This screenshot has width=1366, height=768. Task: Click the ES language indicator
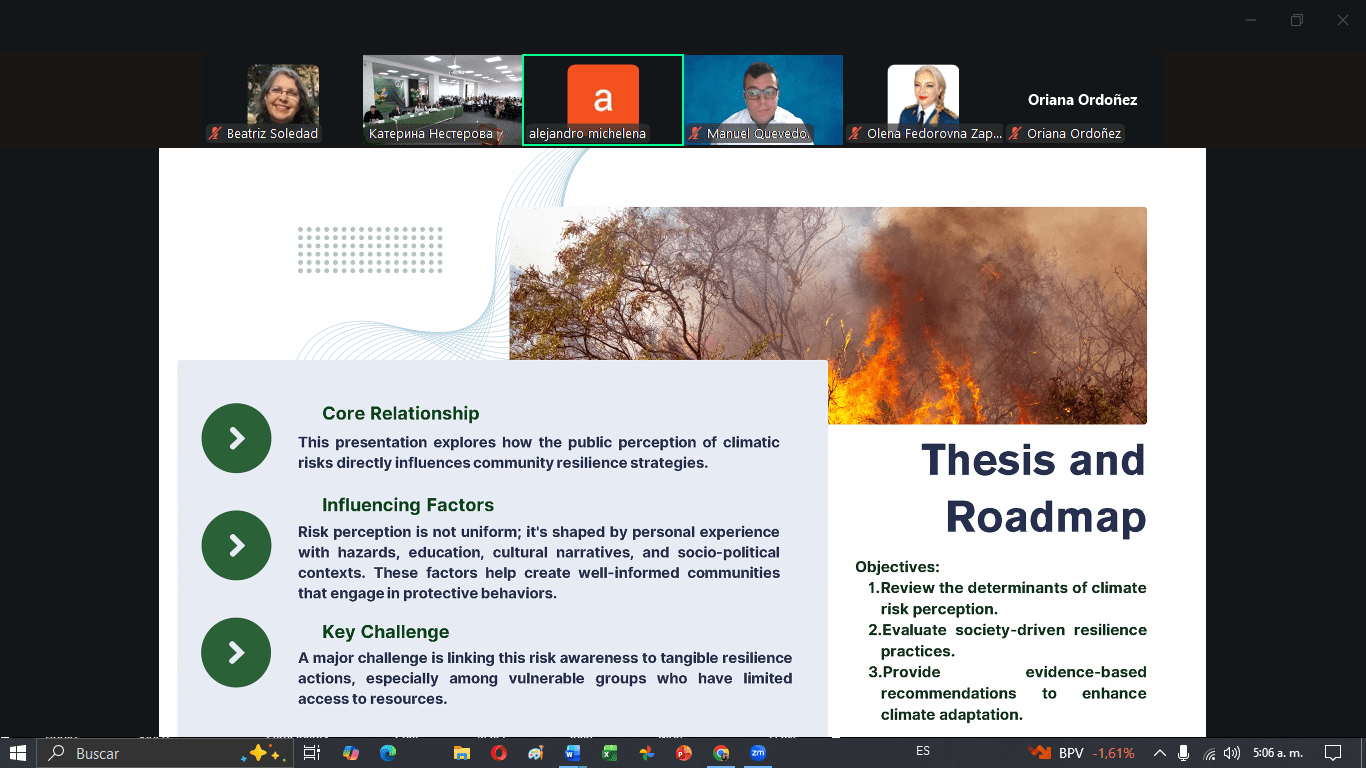coord(923,752)
